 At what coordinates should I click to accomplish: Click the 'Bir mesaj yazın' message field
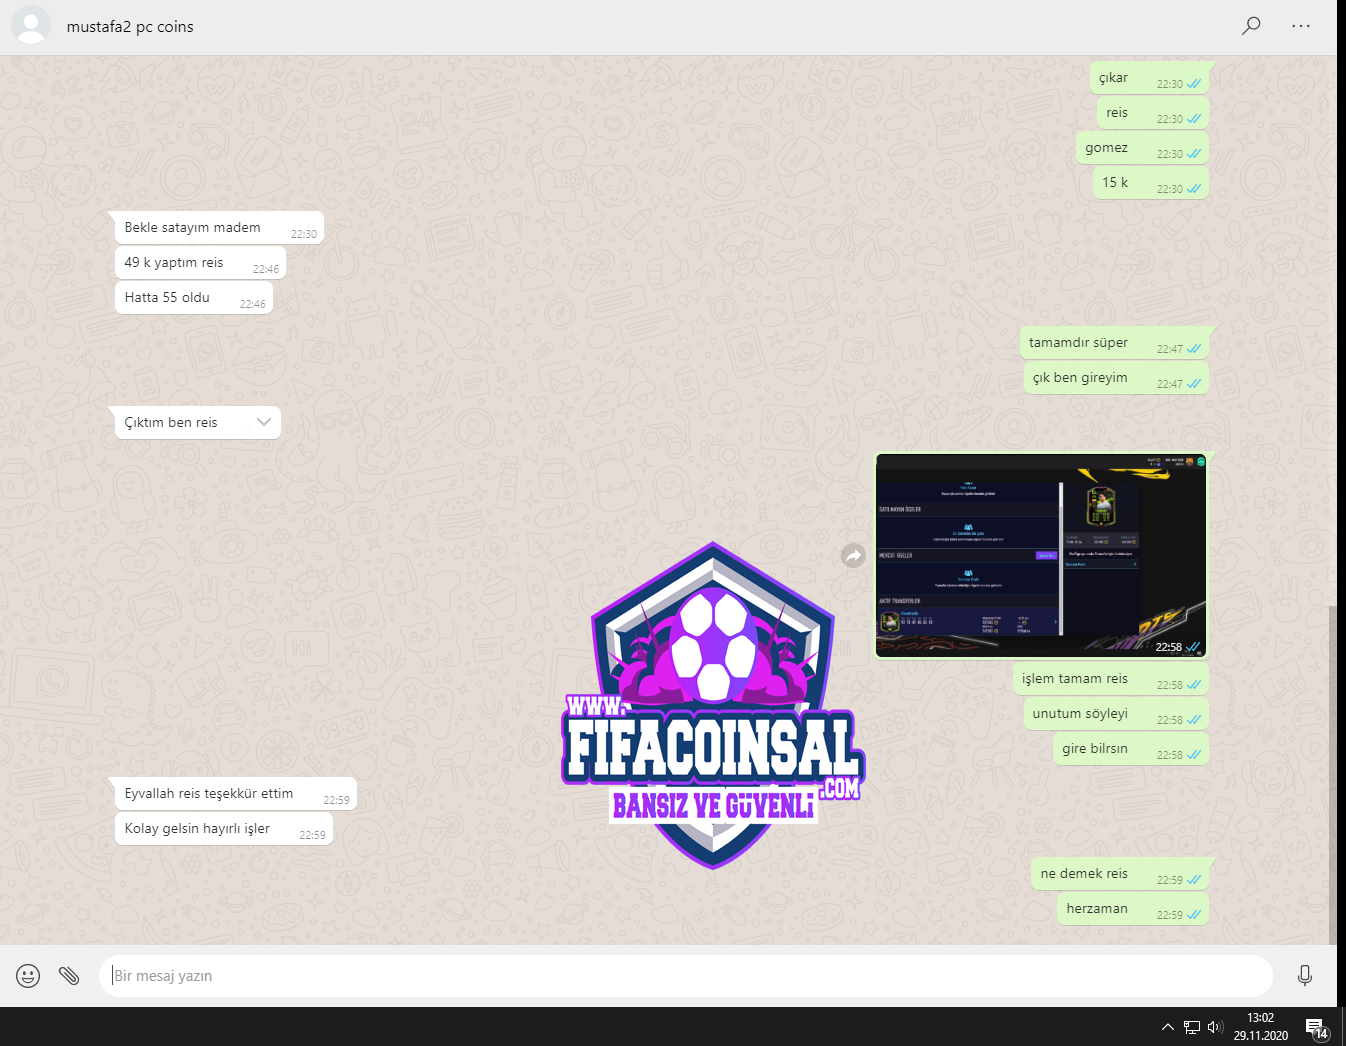[686, 976]
